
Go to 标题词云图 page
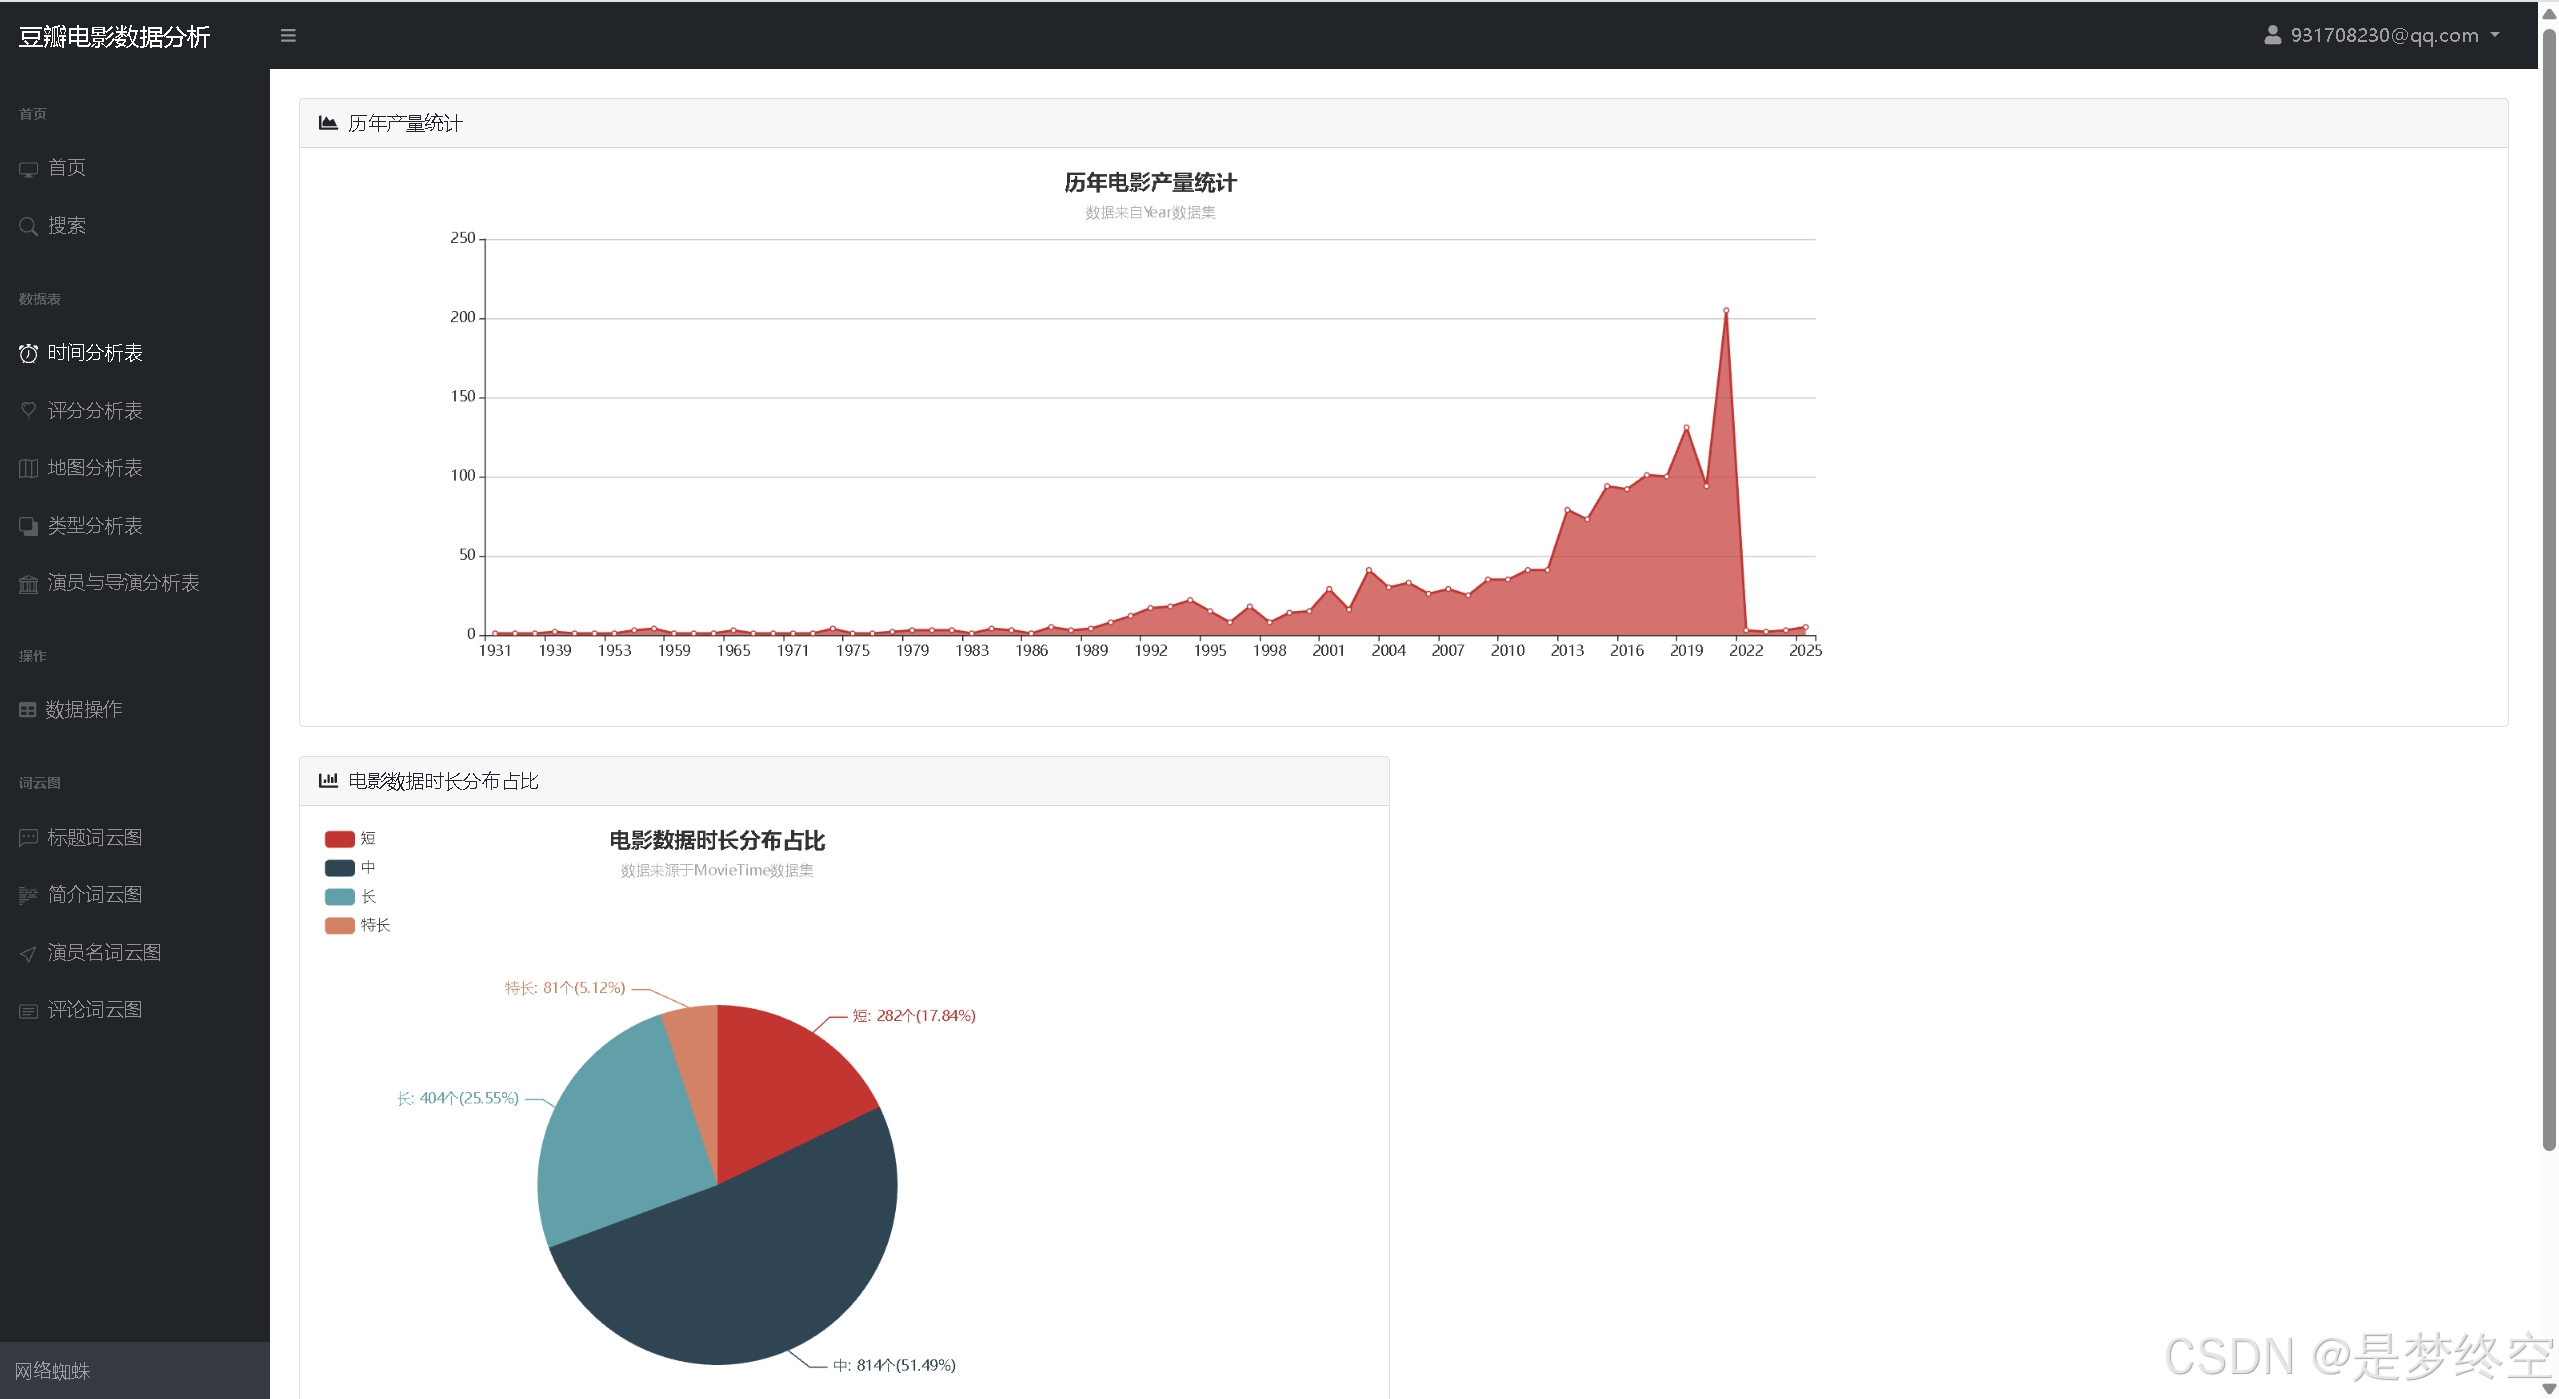[95, 838]
